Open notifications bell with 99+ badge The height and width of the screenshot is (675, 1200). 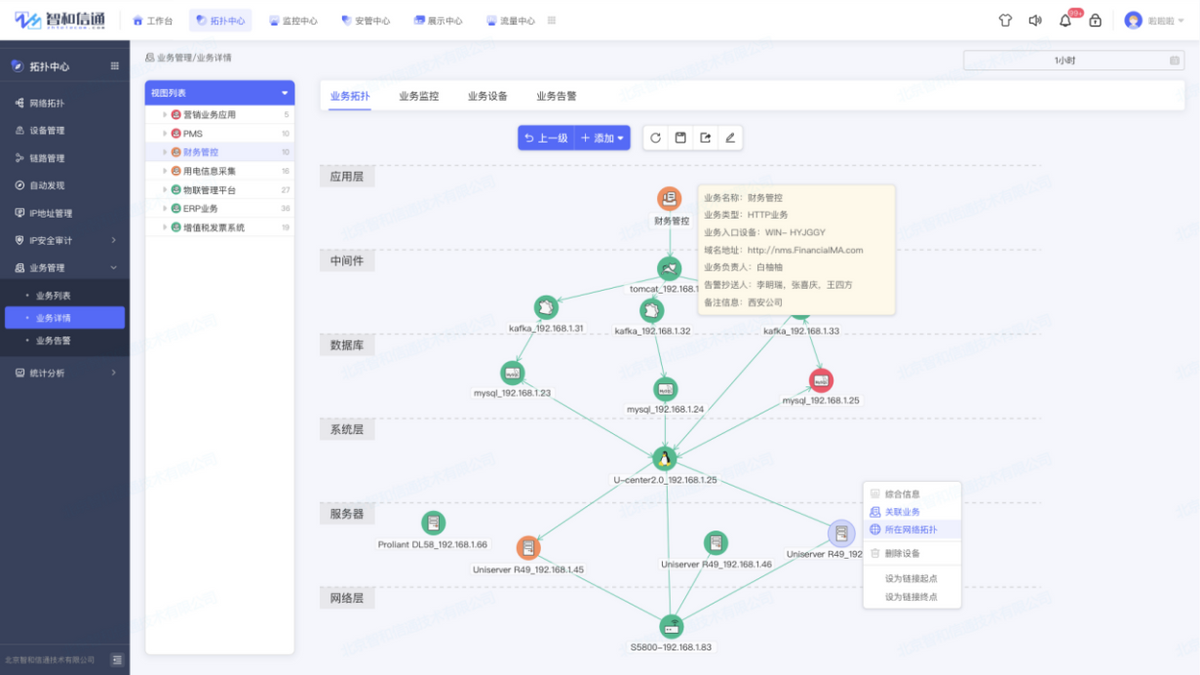click(x=1065, y=21)
